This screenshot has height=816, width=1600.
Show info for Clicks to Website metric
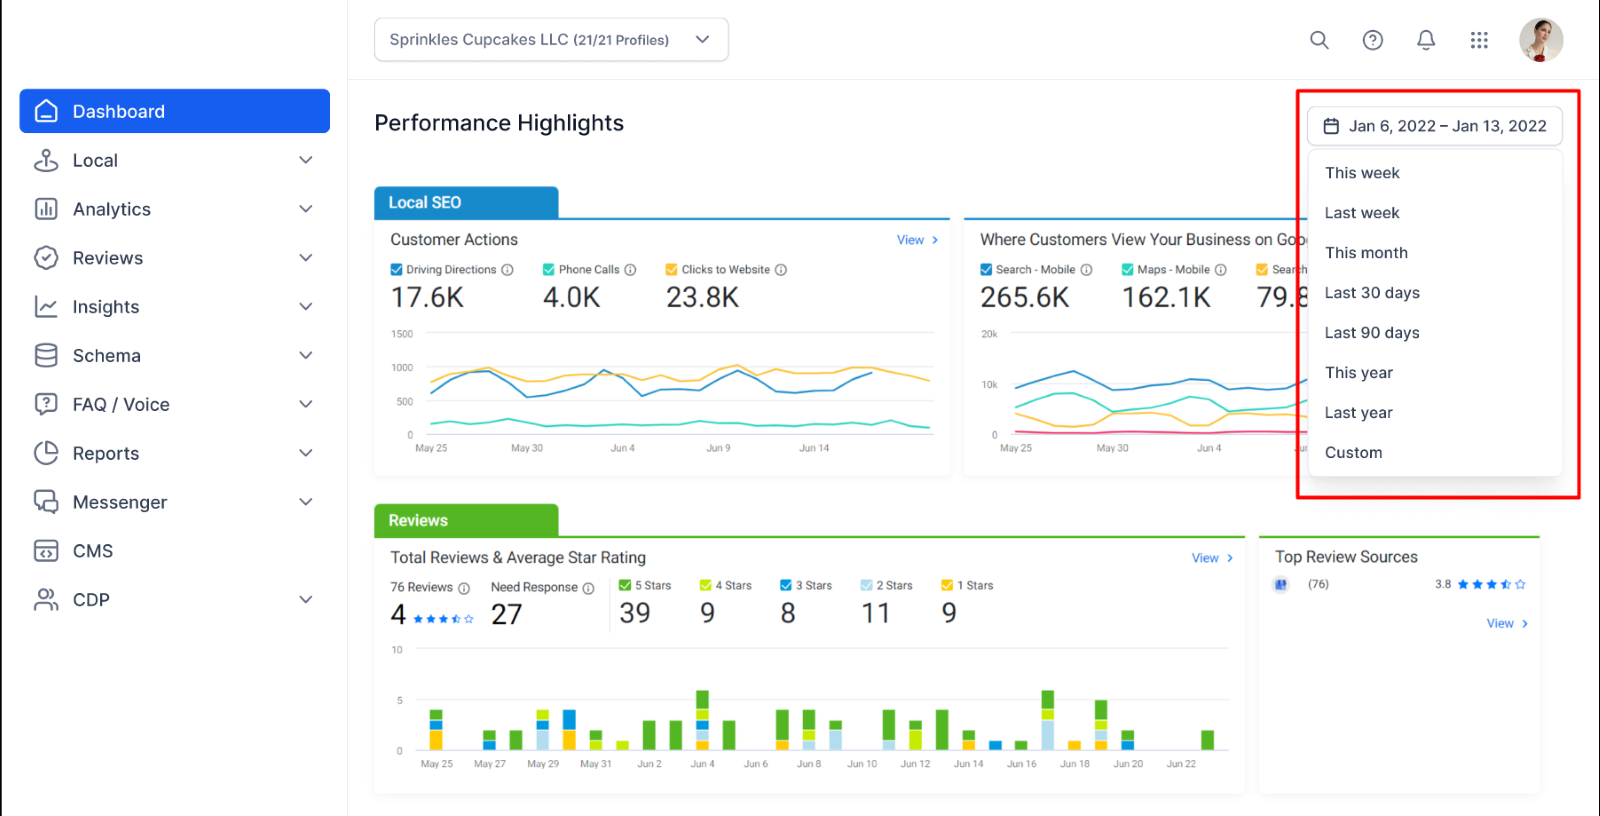pos(781,270)
